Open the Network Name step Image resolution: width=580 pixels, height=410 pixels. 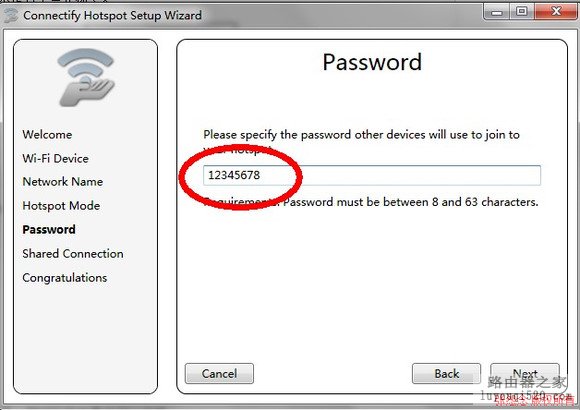[x=63, y=182]
